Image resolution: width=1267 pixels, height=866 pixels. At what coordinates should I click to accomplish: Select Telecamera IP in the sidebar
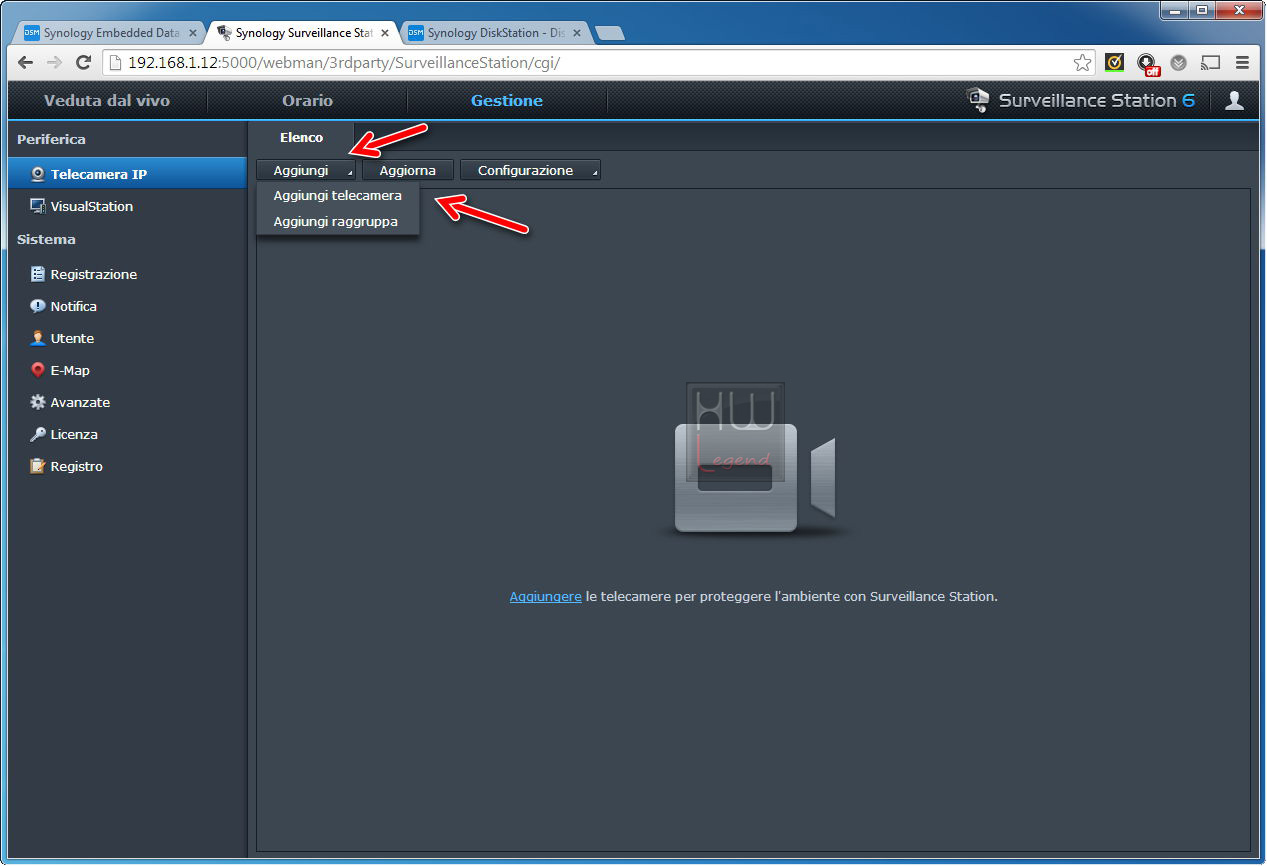pyautogui.click(x=127, y=174)
